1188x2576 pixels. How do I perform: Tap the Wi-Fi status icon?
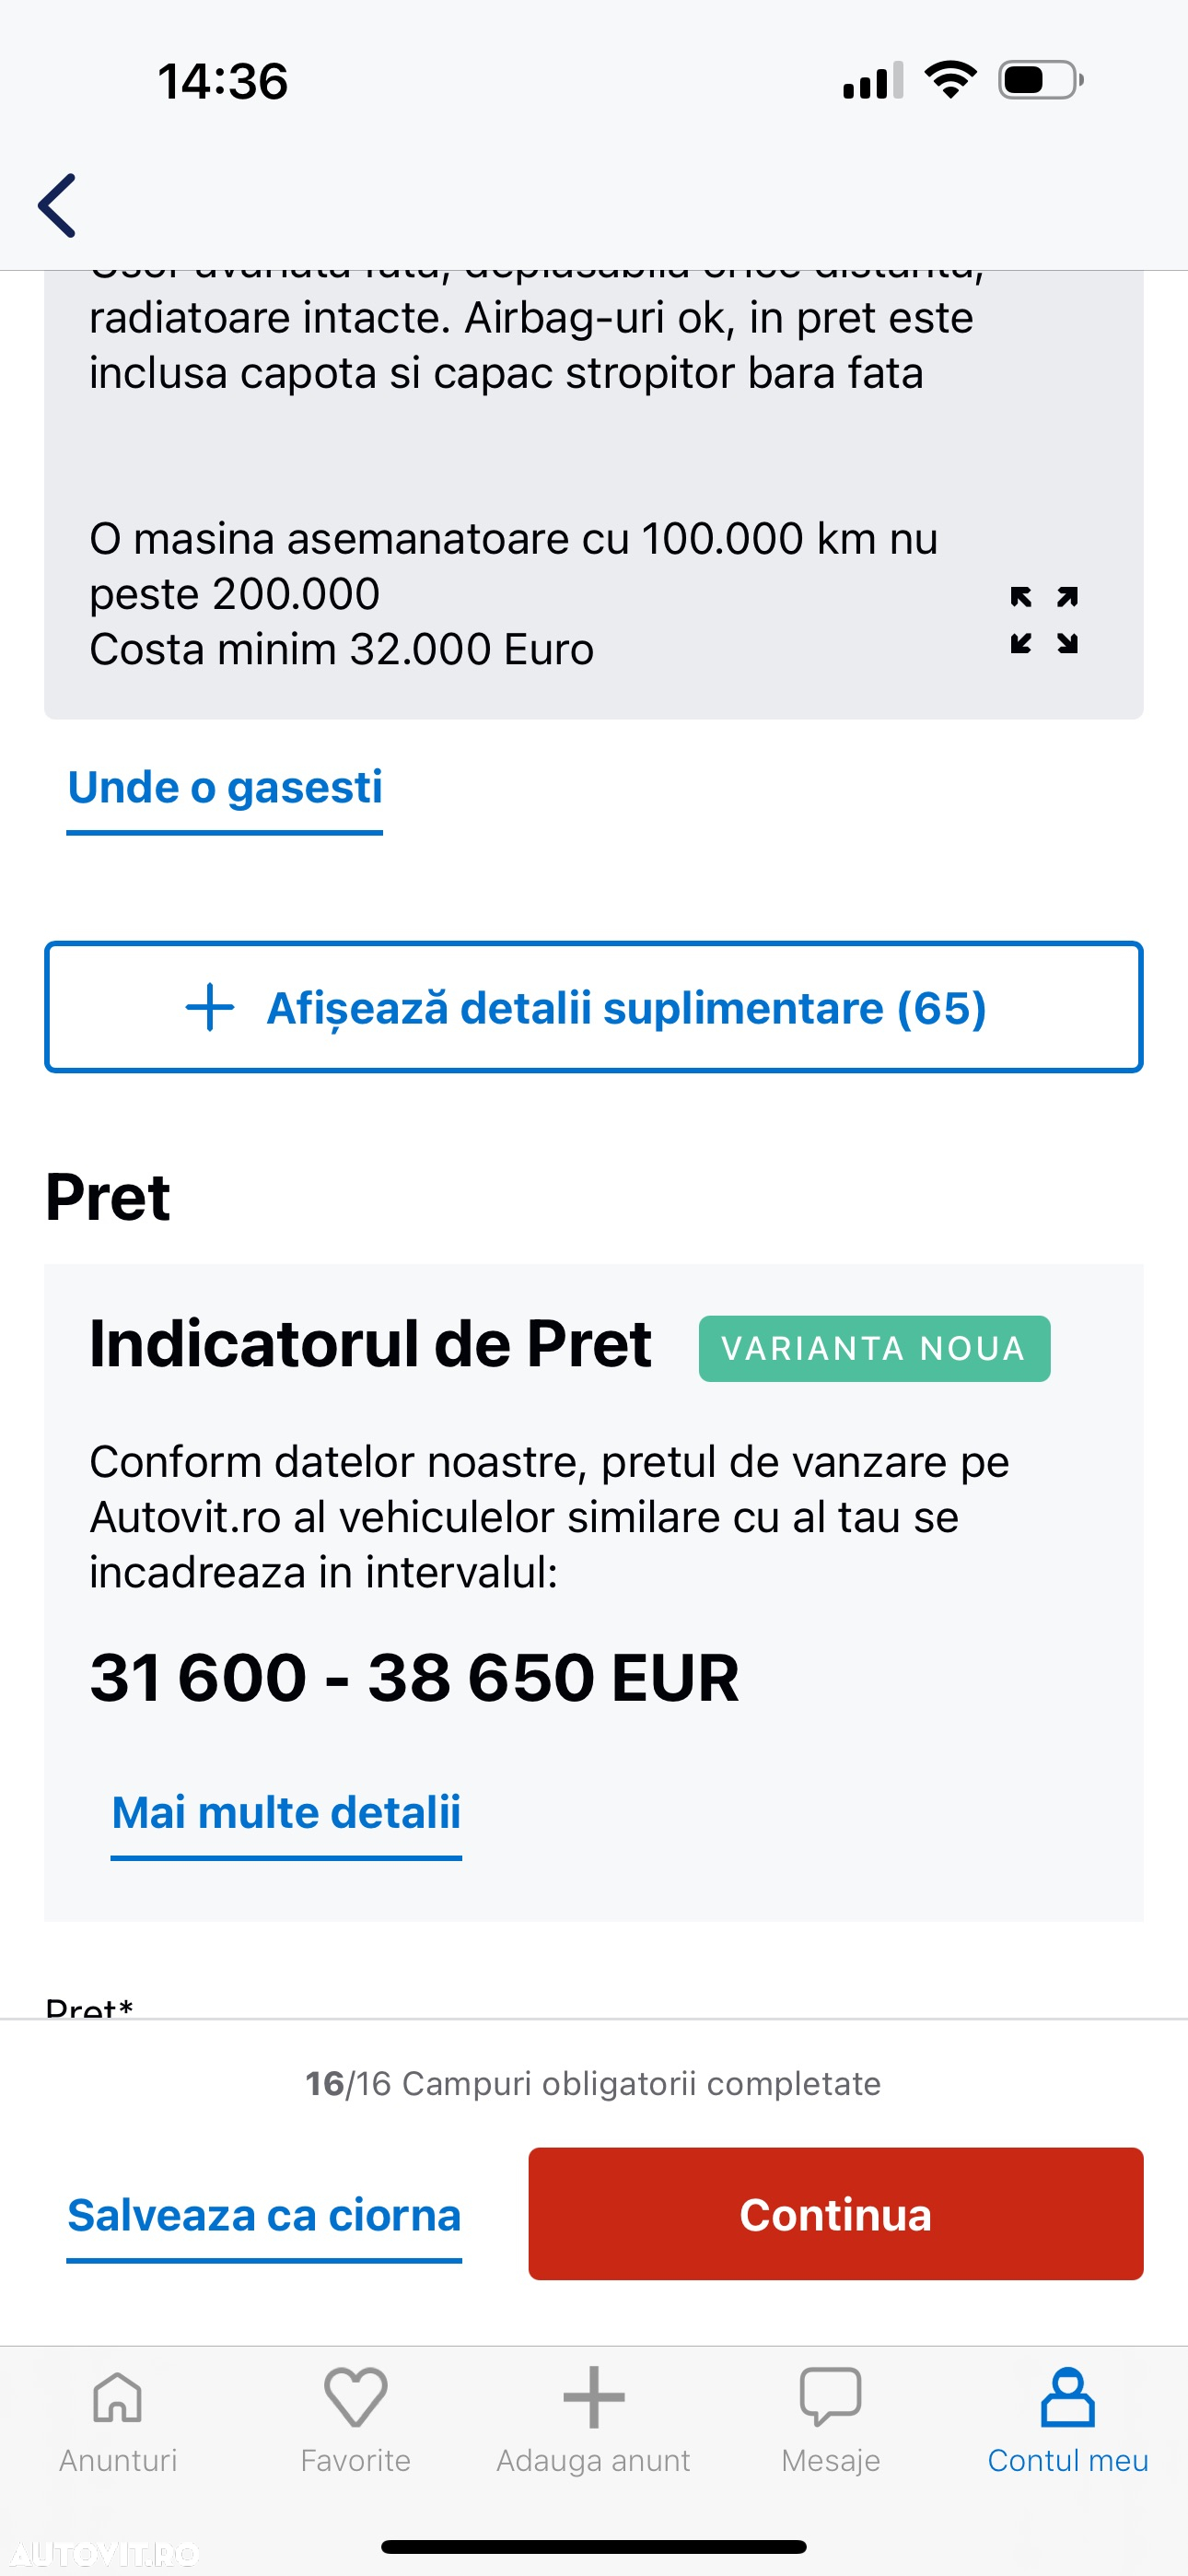[950, 79]
